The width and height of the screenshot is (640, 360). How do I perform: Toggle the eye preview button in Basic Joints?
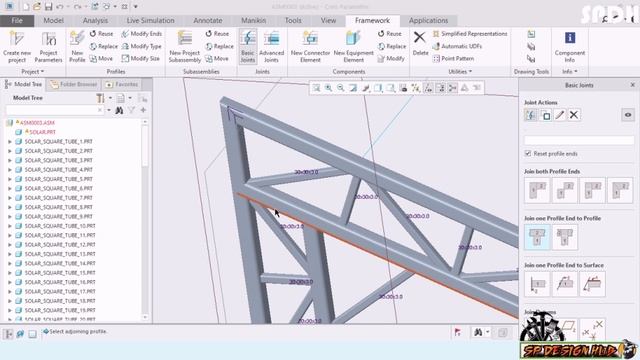(x=628, y=115)
